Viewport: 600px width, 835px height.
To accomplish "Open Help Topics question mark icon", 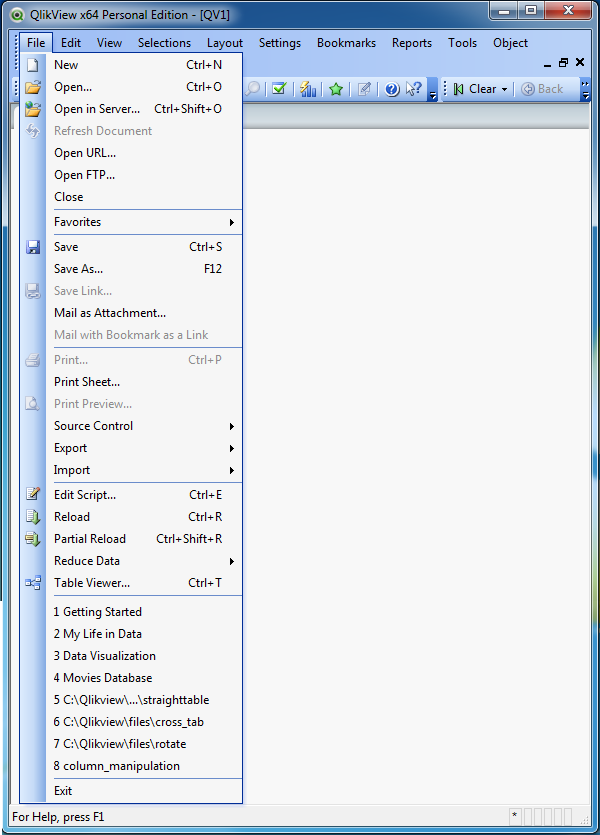I will [x=392, y=89].
